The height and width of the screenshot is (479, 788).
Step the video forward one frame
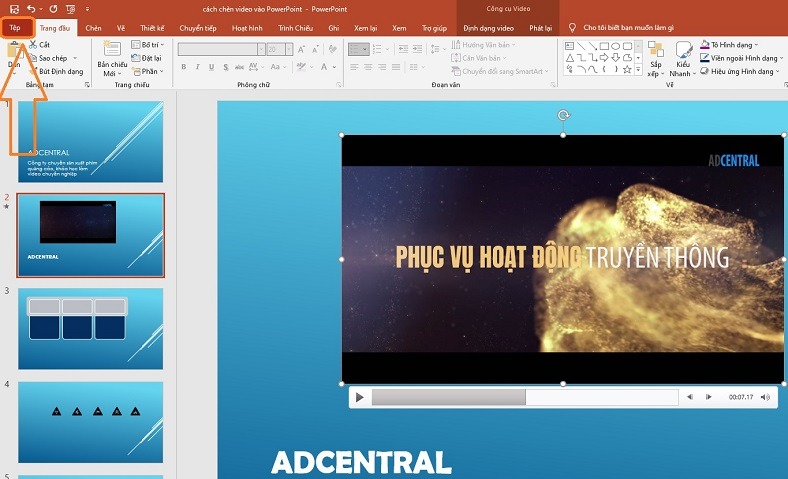[x=709, y=397]
